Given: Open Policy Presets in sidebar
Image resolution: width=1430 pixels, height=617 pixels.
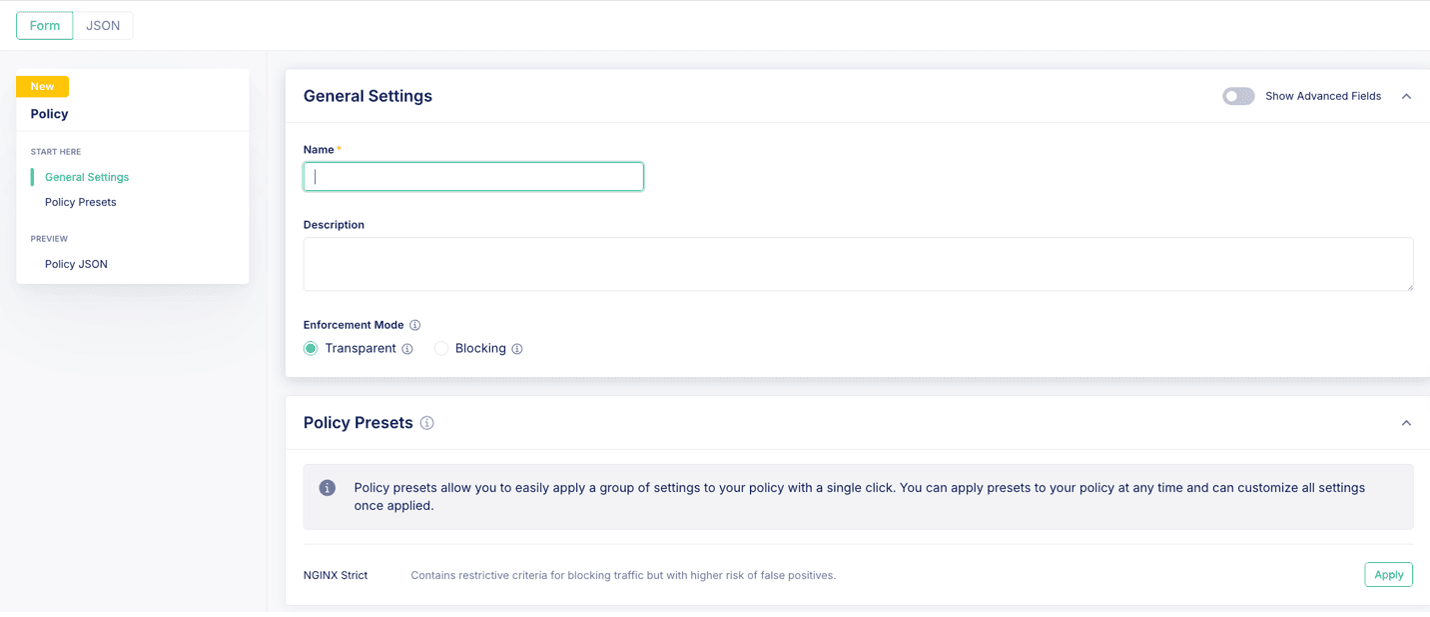Looking at the screenshot, I should 81,202.
